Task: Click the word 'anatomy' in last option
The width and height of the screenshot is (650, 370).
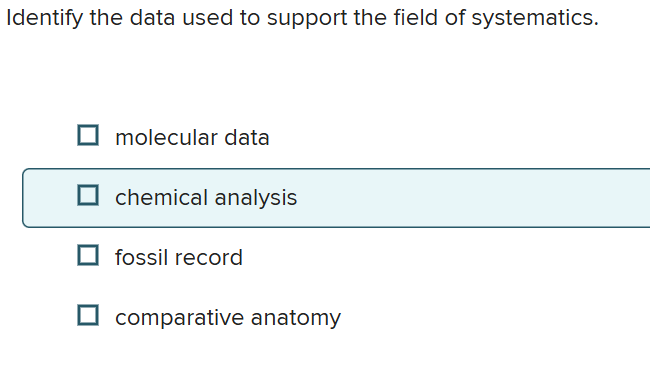Action: coord(296,318)
